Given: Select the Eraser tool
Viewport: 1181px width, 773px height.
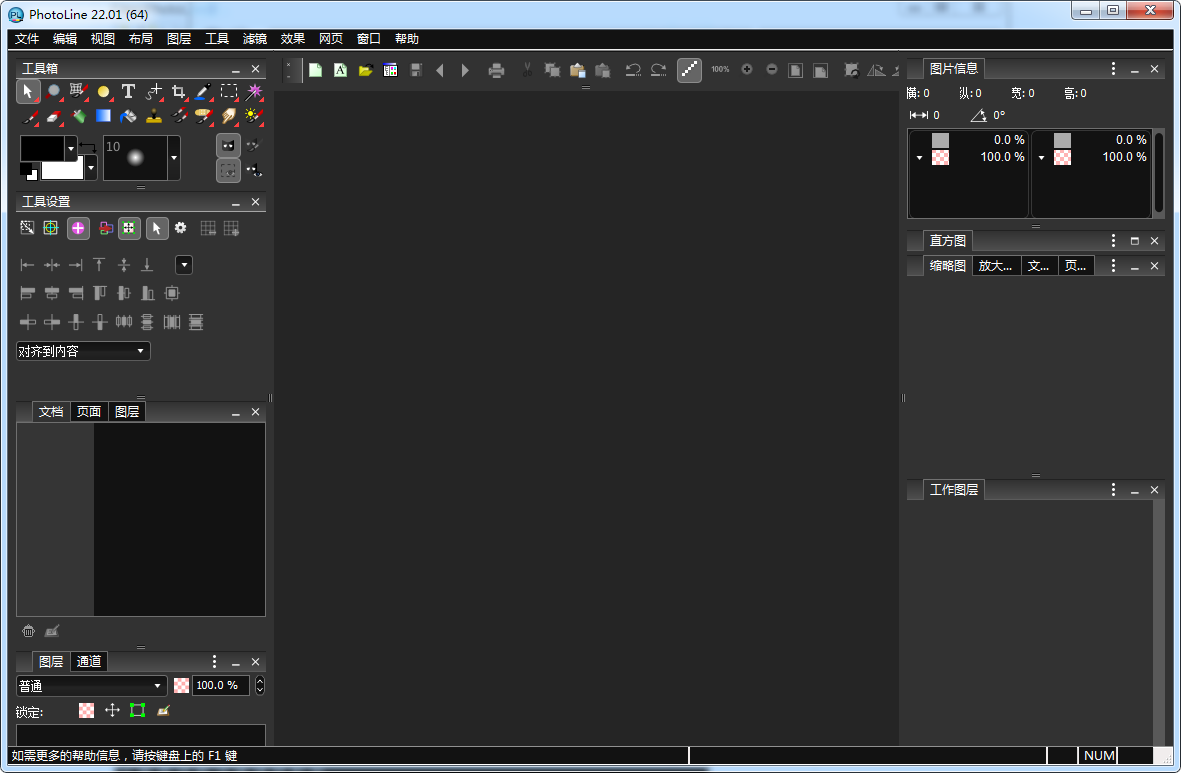Looking at the screenshot, I should click(x=54, y=116).
